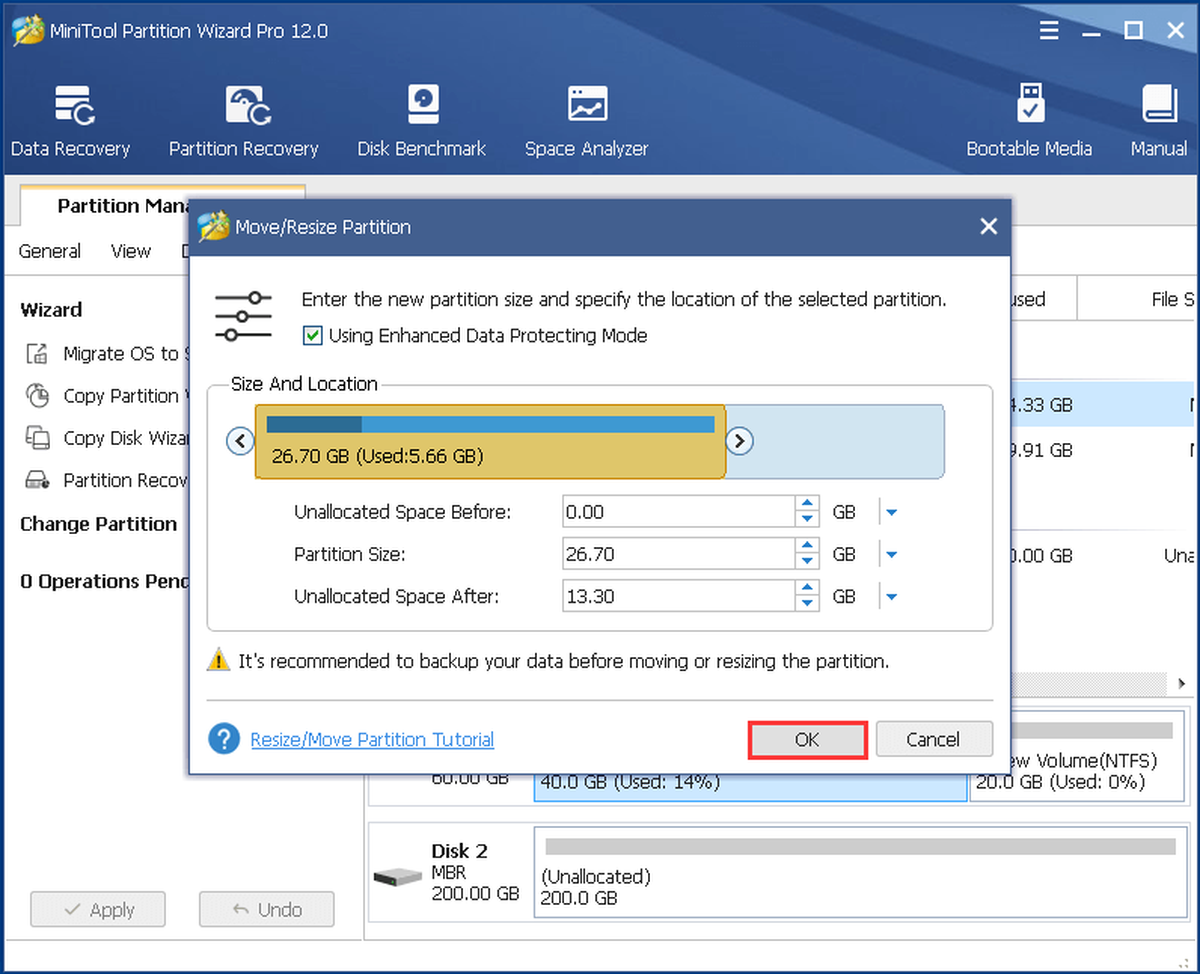Viewport: 1200px width, 974px height.
Task: Select the Disk 2 unallocated 200.0 GB block
Action: (x=860, y=873)
